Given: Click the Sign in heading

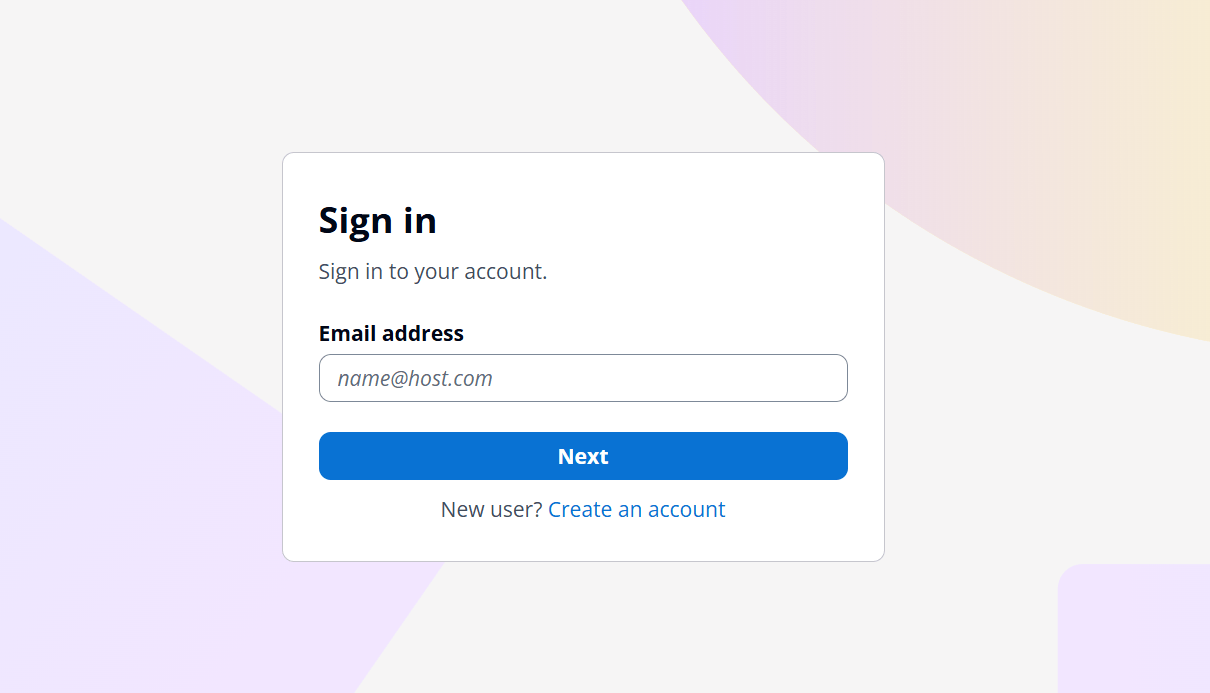Looking at the screenshot, I should tap(377, 220).
